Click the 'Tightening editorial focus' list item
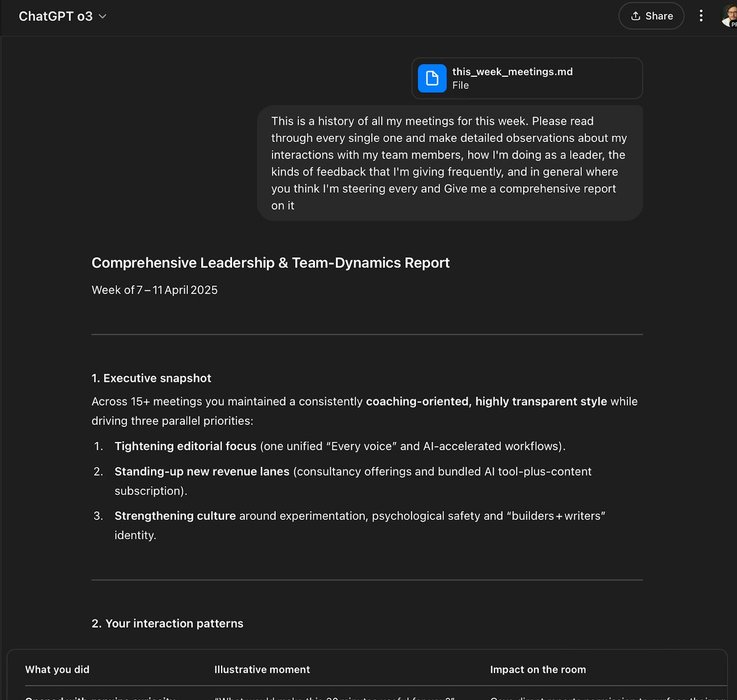This screenshot has width=737, height=700. (x=186, y=446)
